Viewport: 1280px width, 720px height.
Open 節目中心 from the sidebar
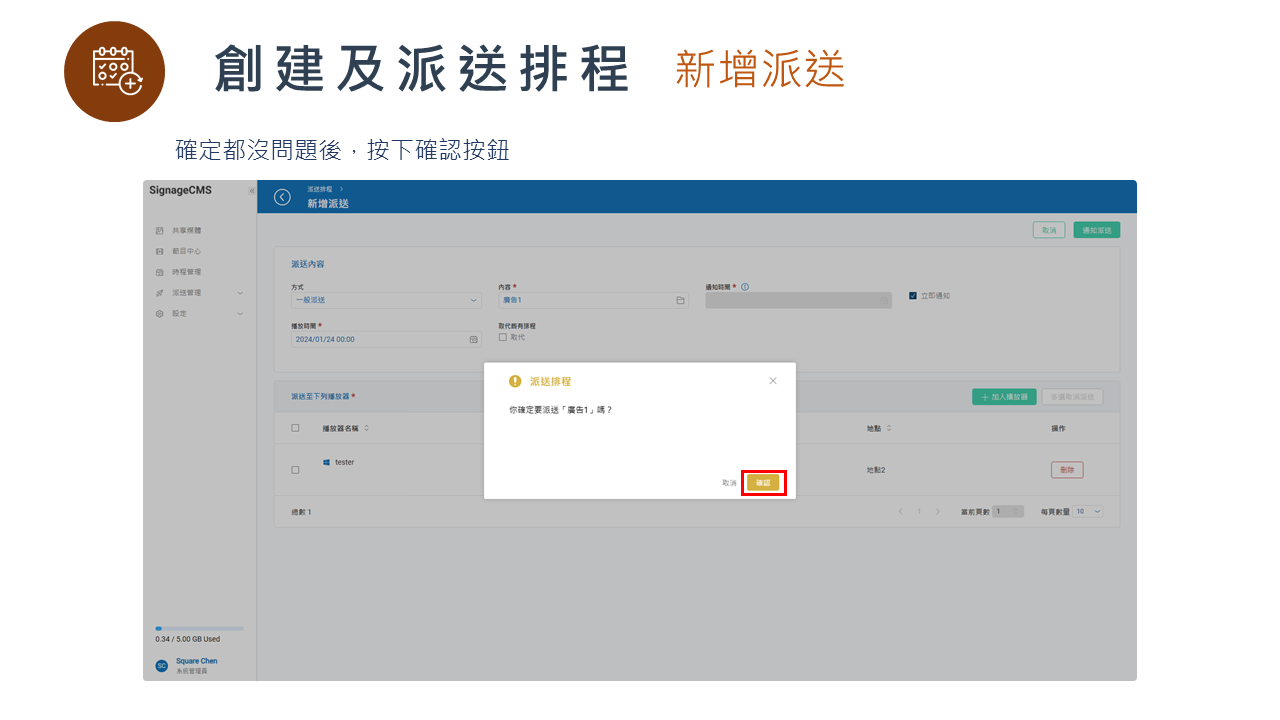click(185, 251)
